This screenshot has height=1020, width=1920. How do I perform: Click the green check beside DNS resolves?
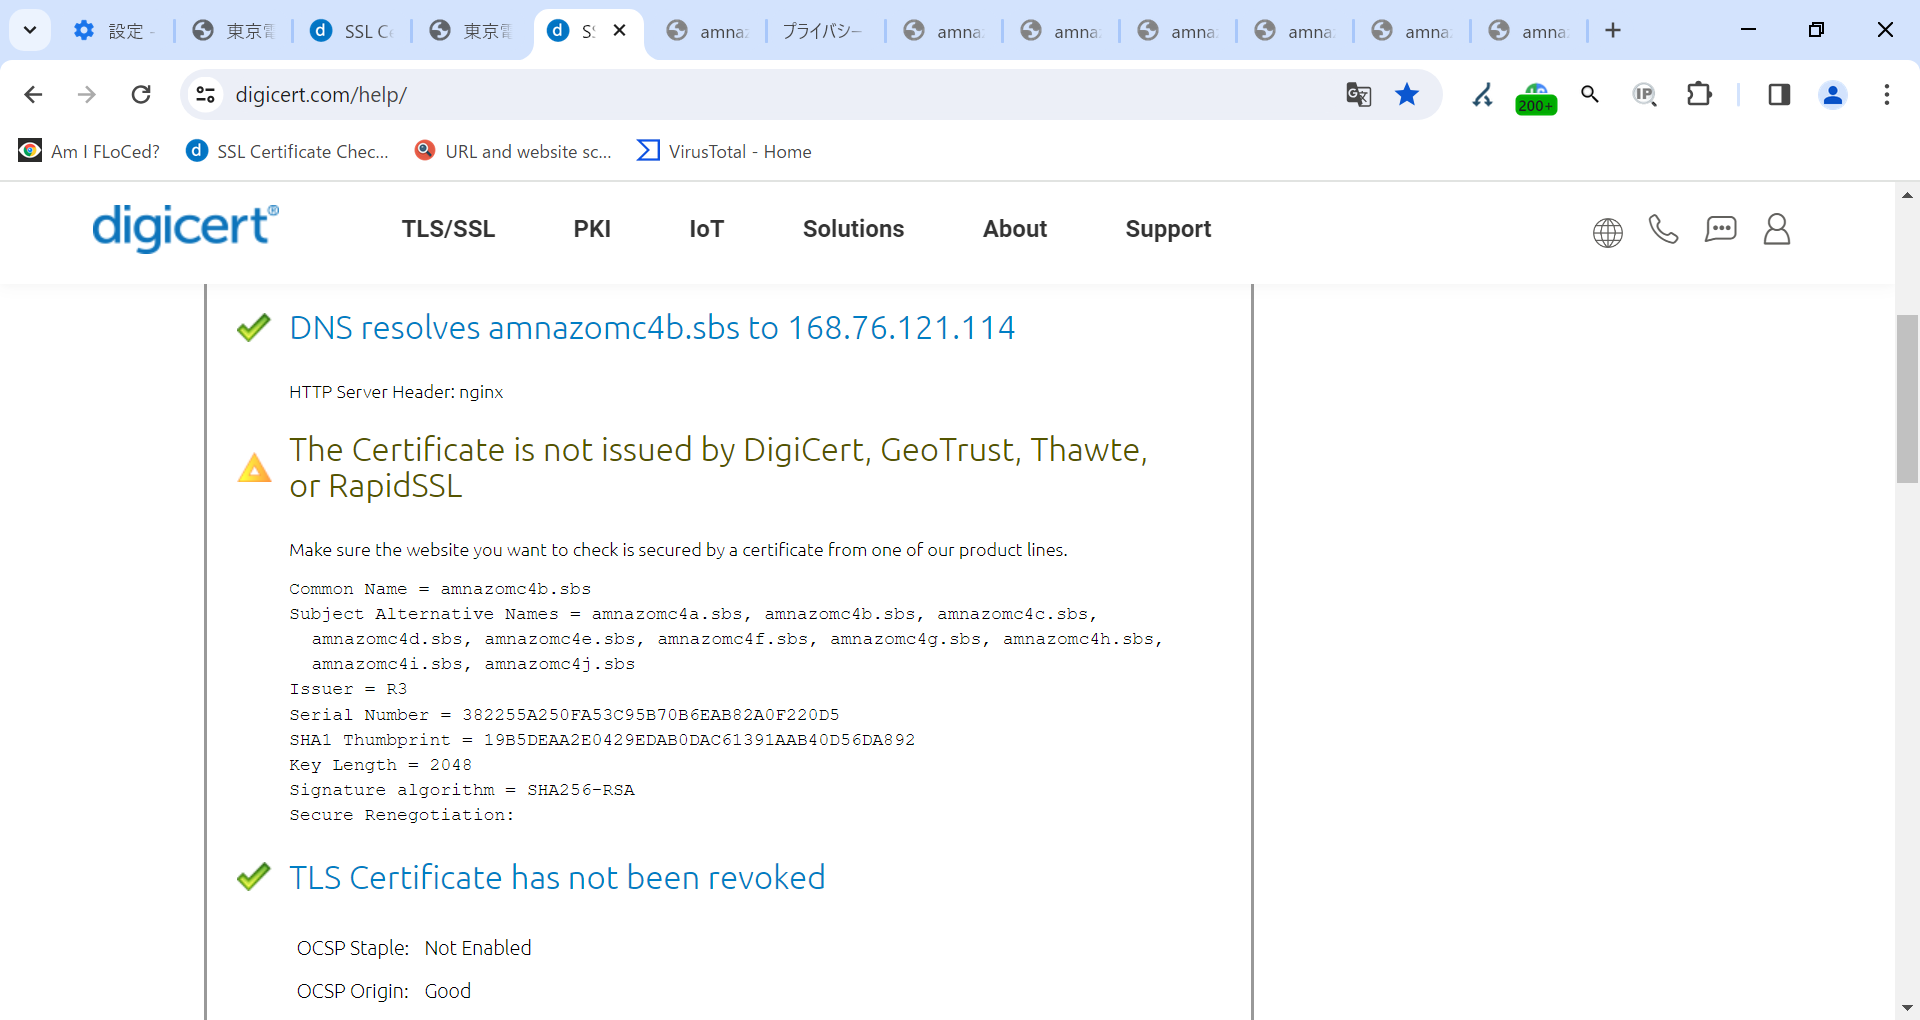[254, 327]
